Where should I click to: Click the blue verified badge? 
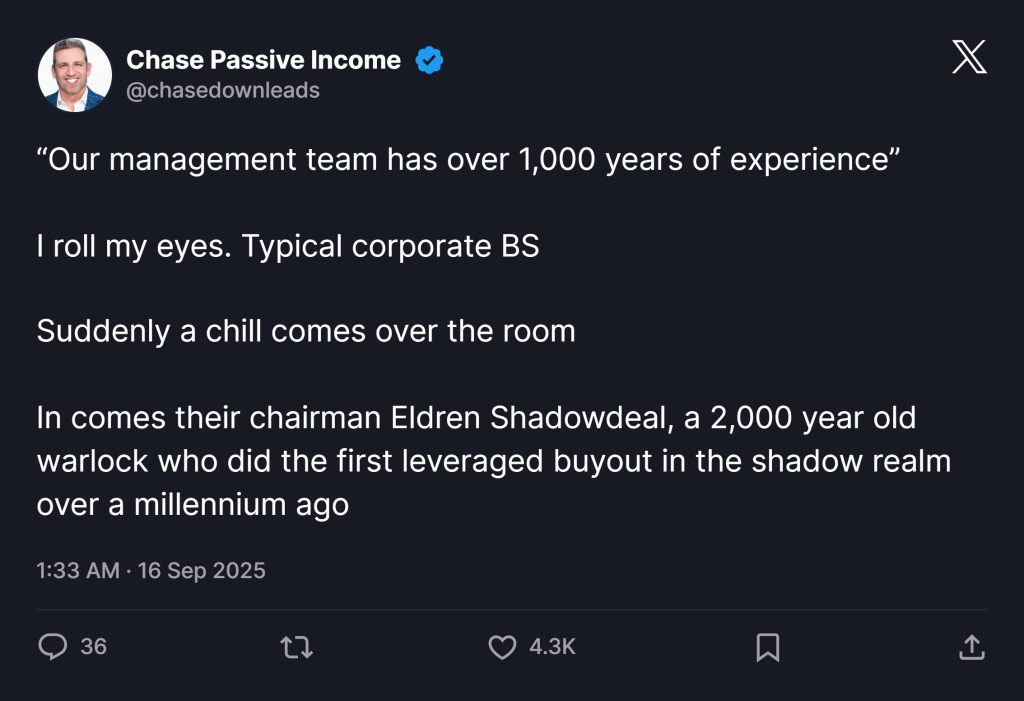point(430,61)
